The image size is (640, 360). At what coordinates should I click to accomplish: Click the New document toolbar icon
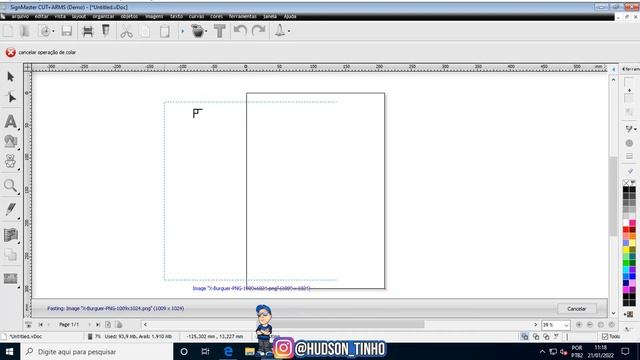pos(9,31)
